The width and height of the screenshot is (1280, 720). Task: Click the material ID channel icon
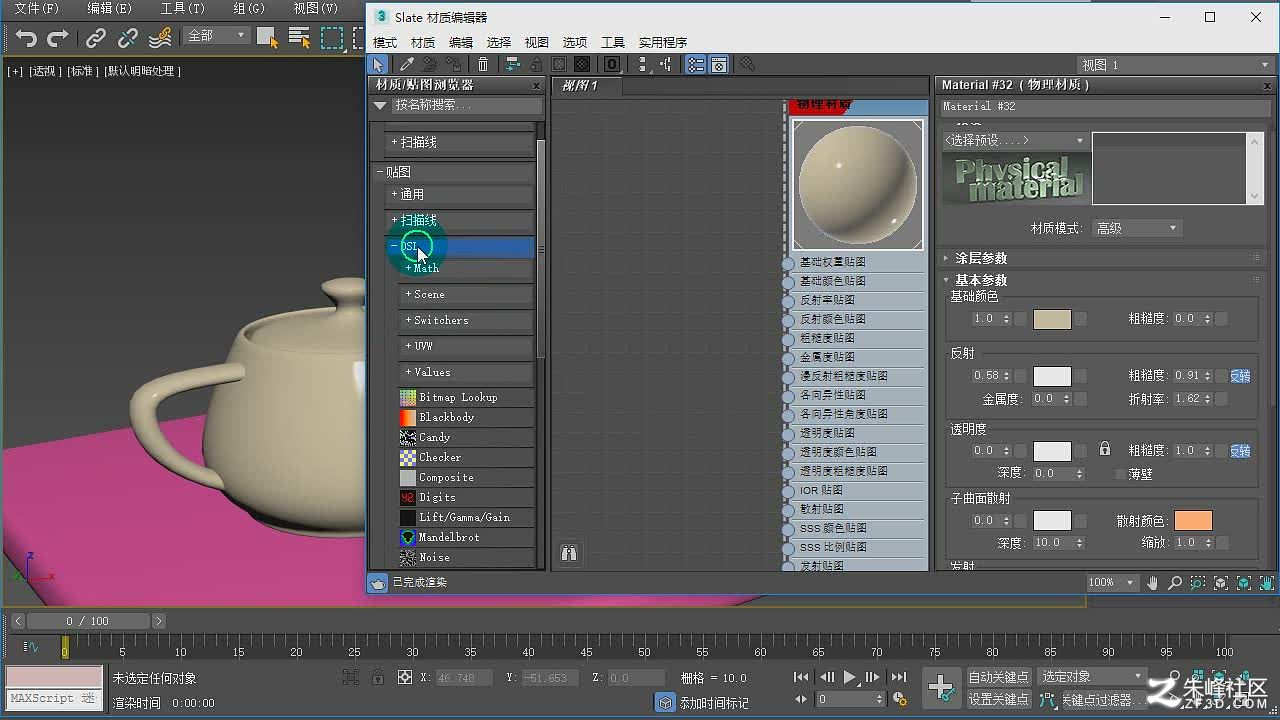click(612, 64)
